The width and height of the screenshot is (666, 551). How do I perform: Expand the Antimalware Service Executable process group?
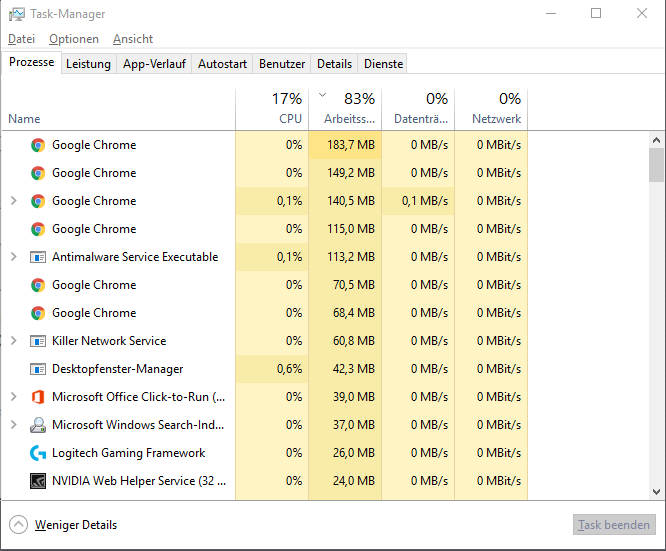point(13,257)
